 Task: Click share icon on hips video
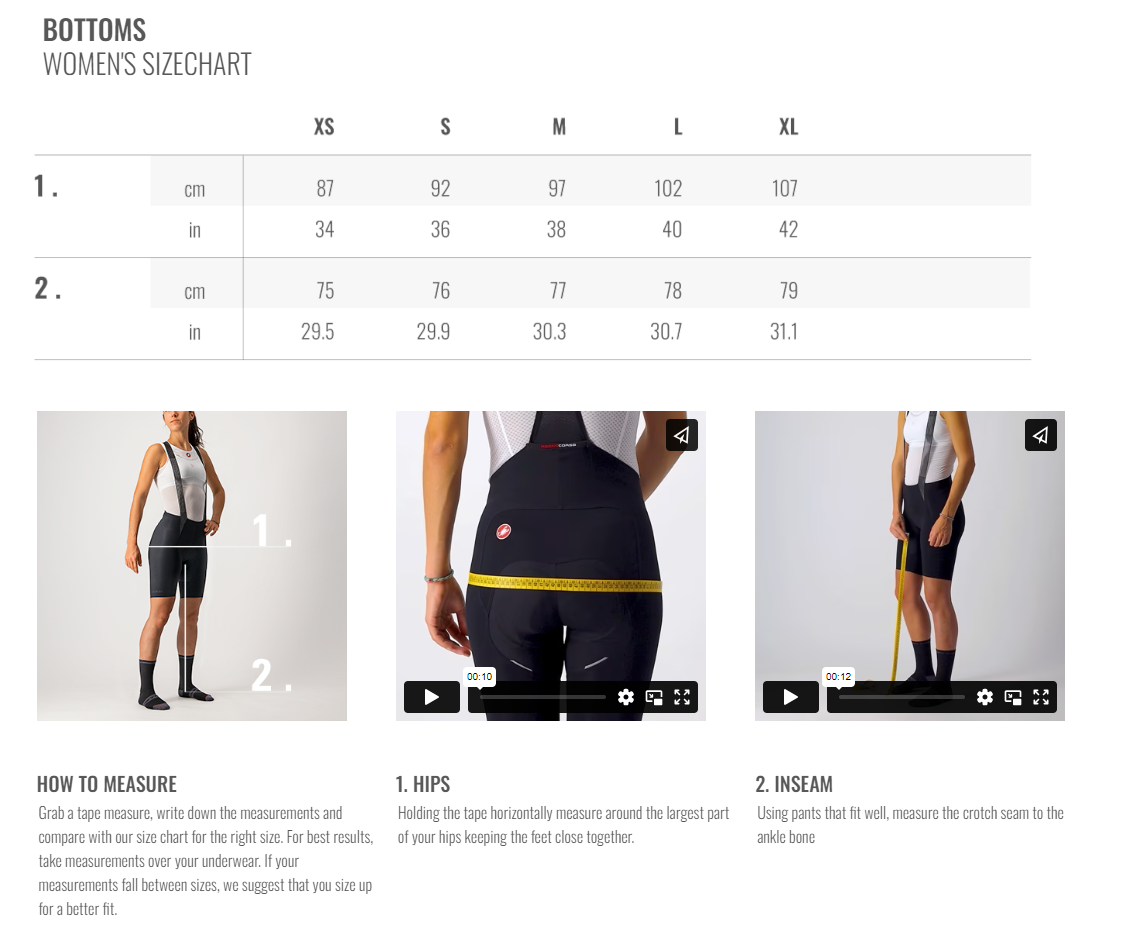(x=682, y=435)
